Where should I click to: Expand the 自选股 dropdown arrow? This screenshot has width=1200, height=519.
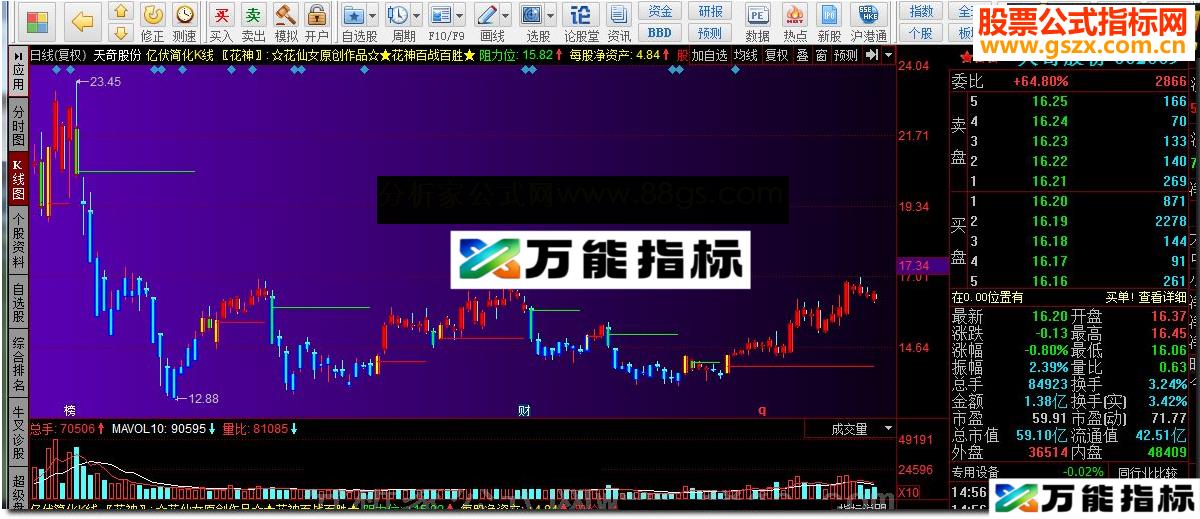(x=373, y=16)
